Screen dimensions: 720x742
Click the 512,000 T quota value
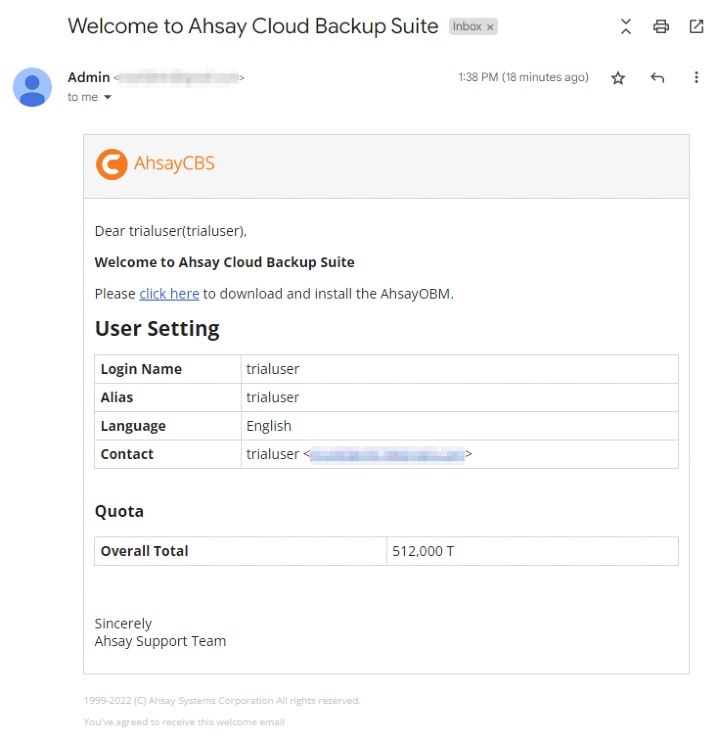coord(424,551)
